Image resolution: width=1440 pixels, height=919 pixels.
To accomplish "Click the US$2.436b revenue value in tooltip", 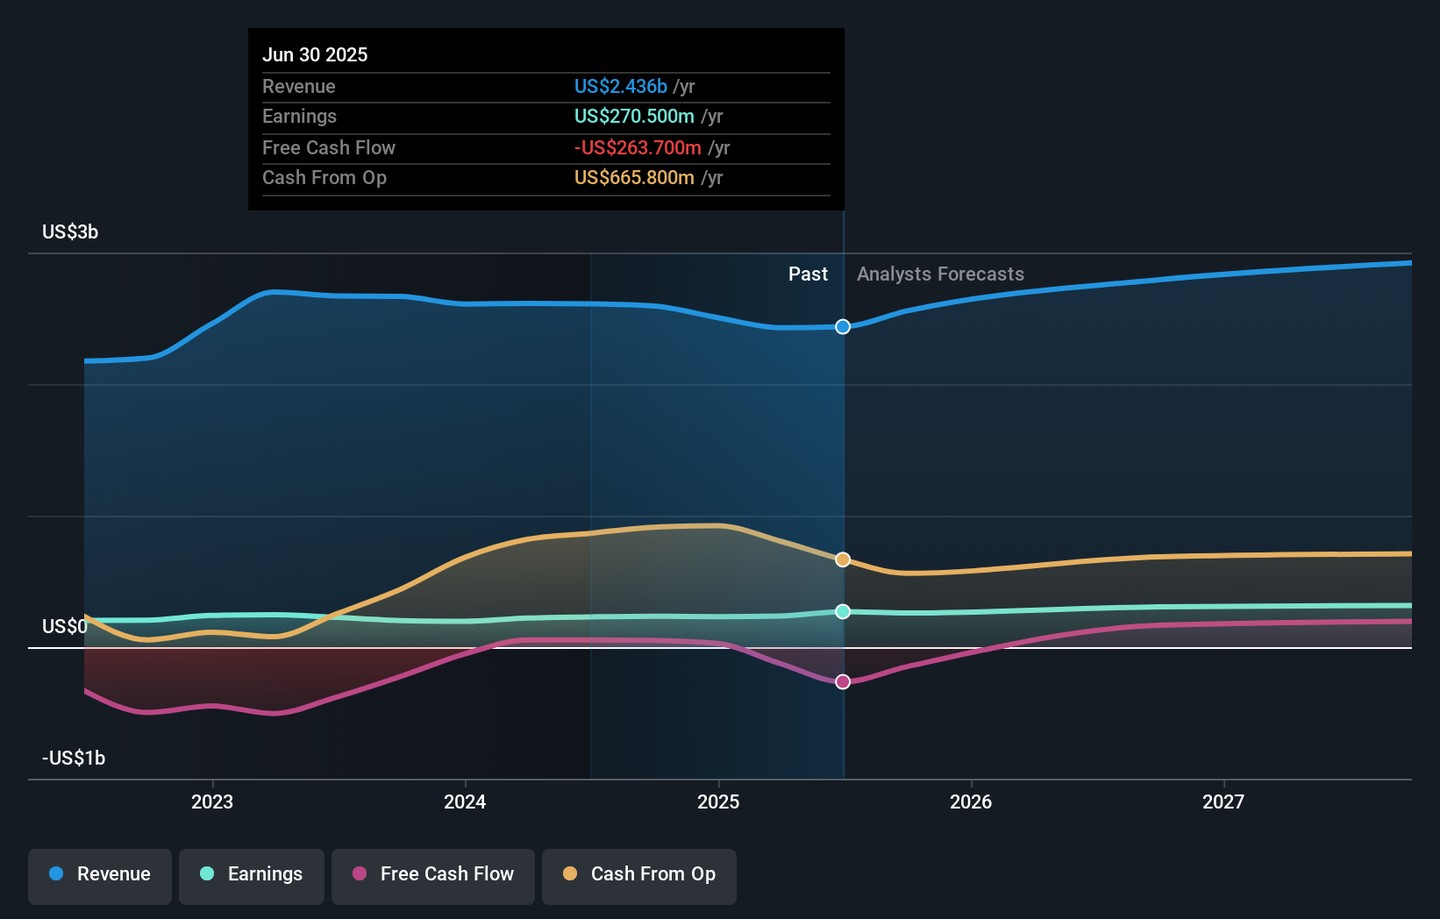I will pyautogui.click(x=620, y=87).
